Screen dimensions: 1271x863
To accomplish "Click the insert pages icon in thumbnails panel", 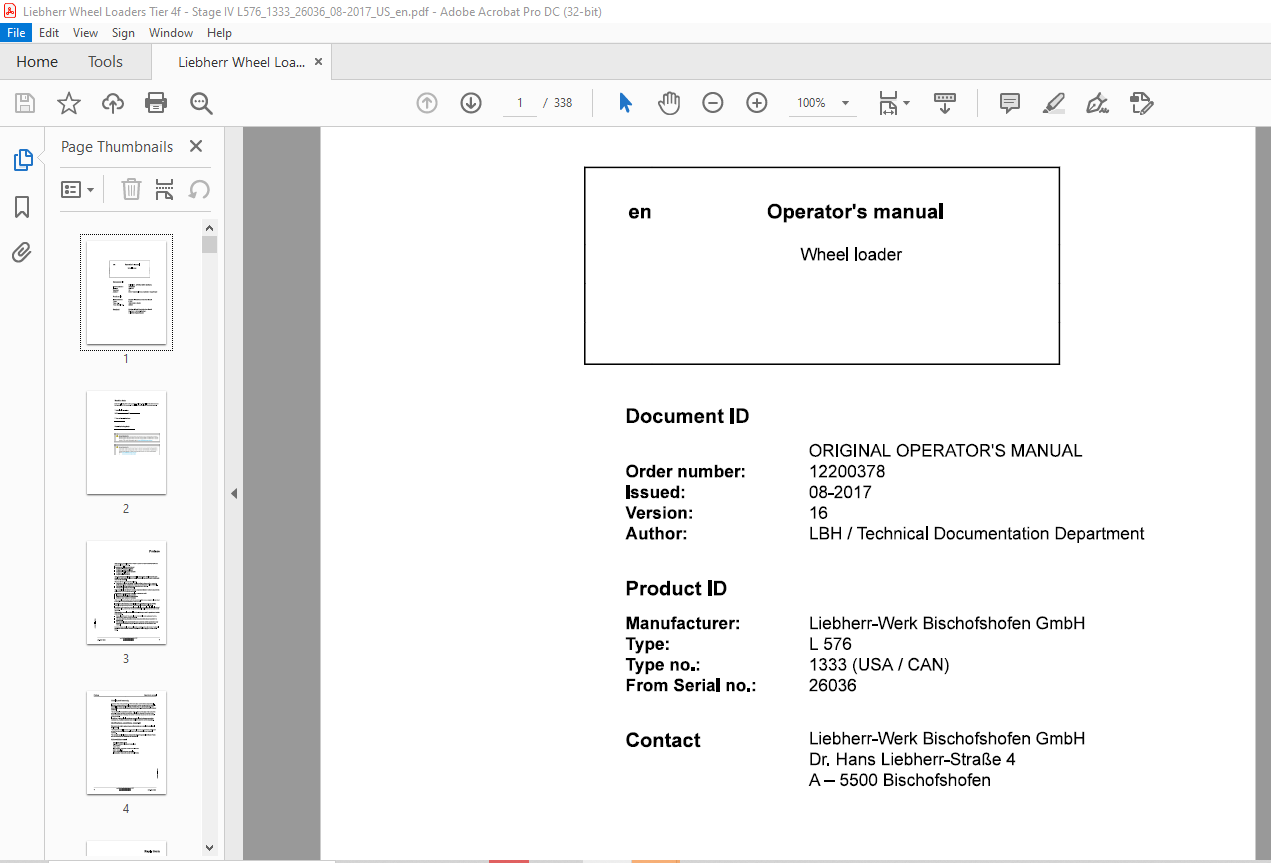I will tap(165, 189).
